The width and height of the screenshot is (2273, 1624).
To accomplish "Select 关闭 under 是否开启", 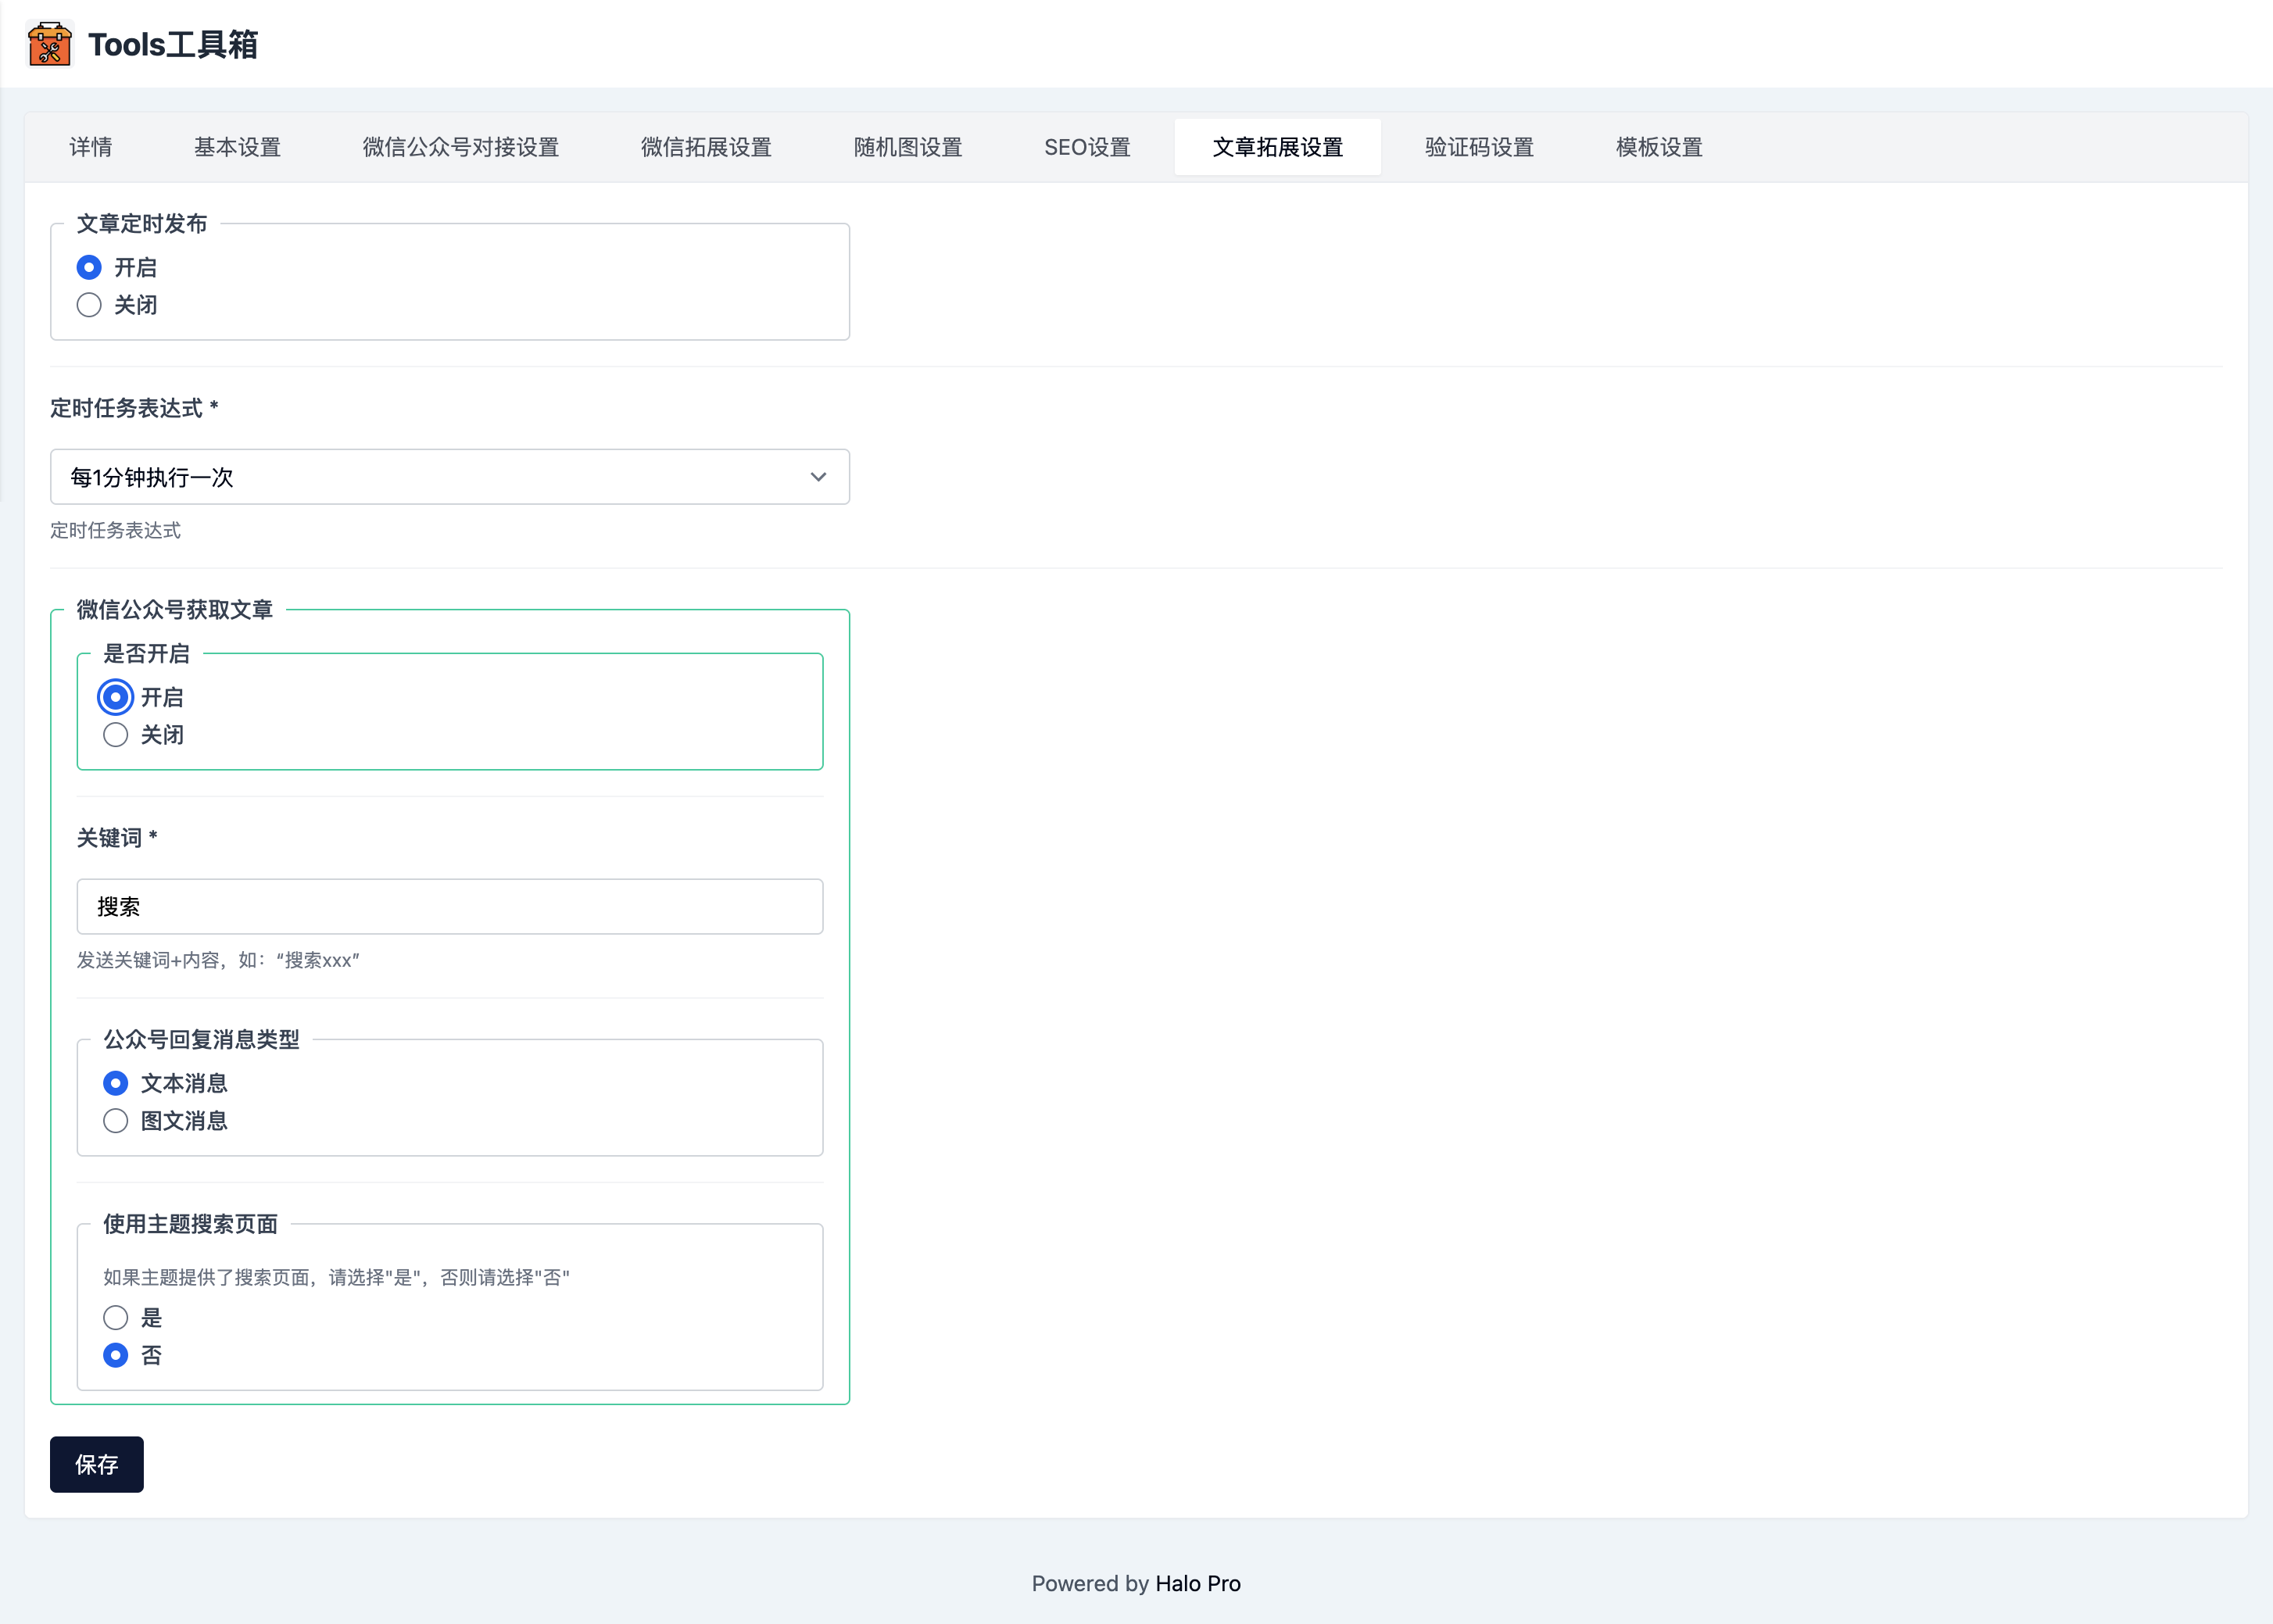I will point(116,735).
